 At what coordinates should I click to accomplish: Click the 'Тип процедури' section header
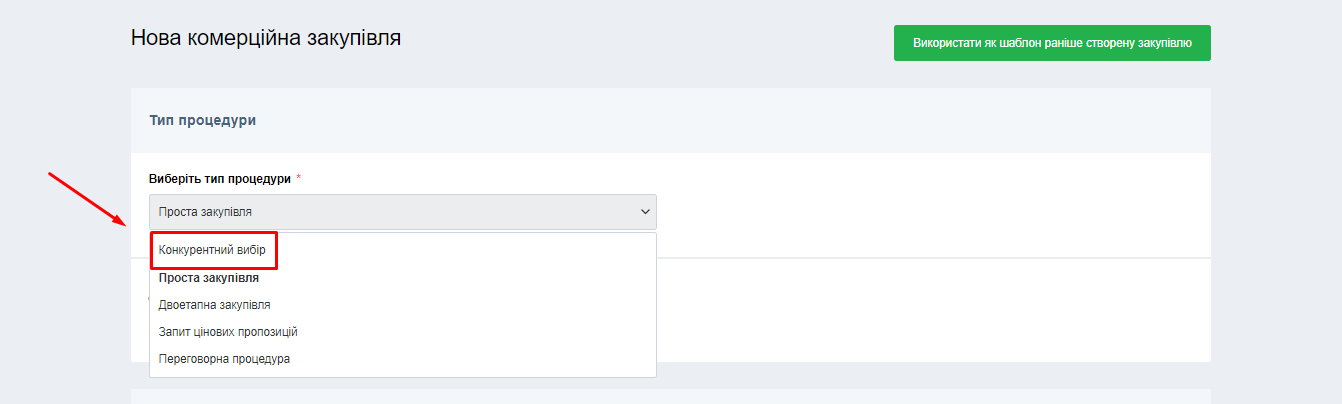tap(203, 120)
